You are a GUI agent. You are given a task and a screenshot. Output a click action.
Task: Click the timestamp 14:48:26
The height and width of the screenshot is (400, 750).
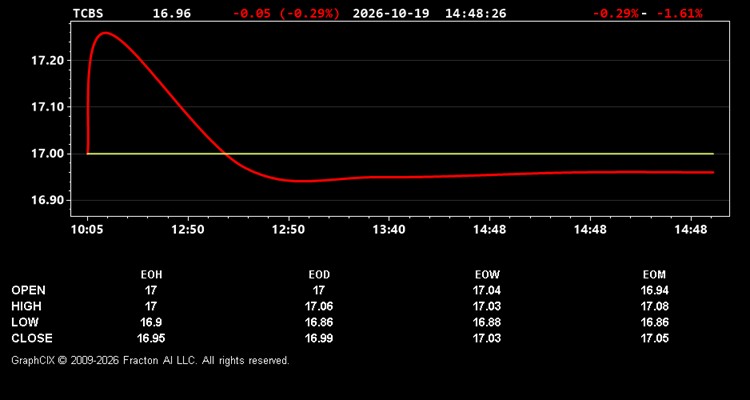click(475, 13)
